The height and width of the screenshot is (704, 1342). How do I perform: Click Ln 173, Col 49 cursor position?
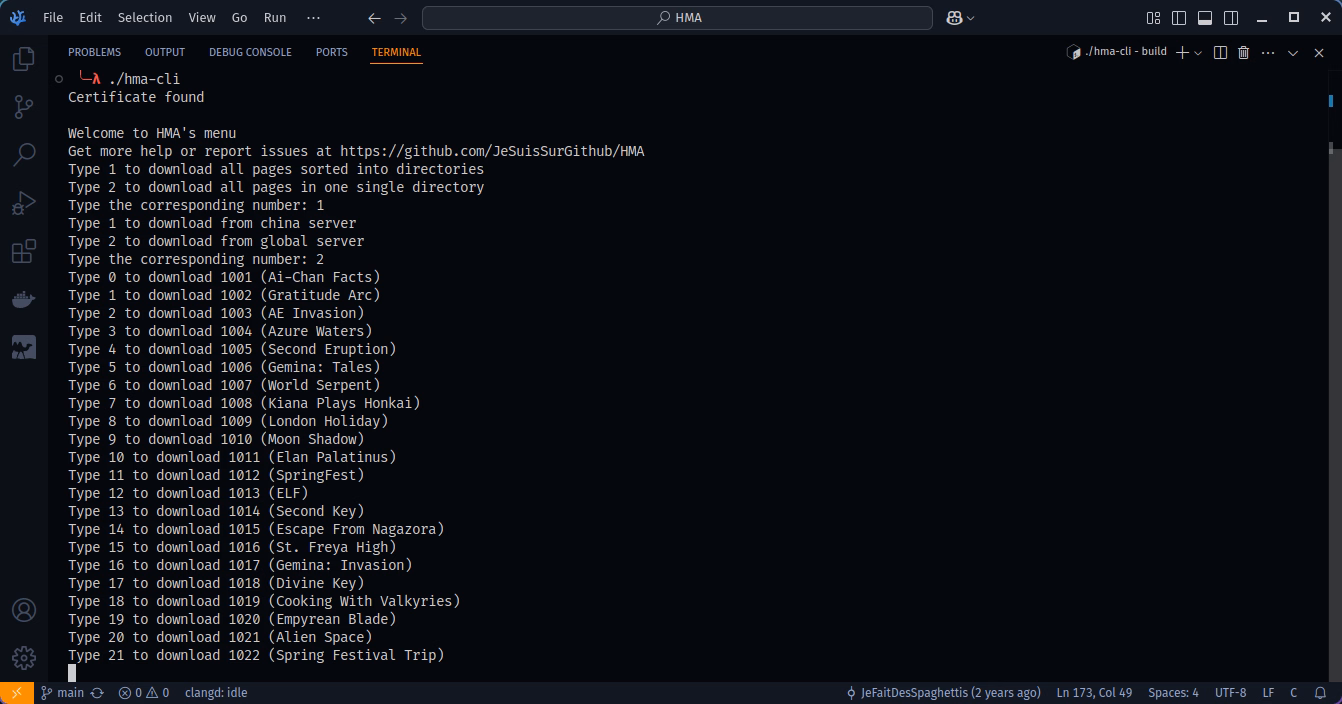coord(1094,692)
